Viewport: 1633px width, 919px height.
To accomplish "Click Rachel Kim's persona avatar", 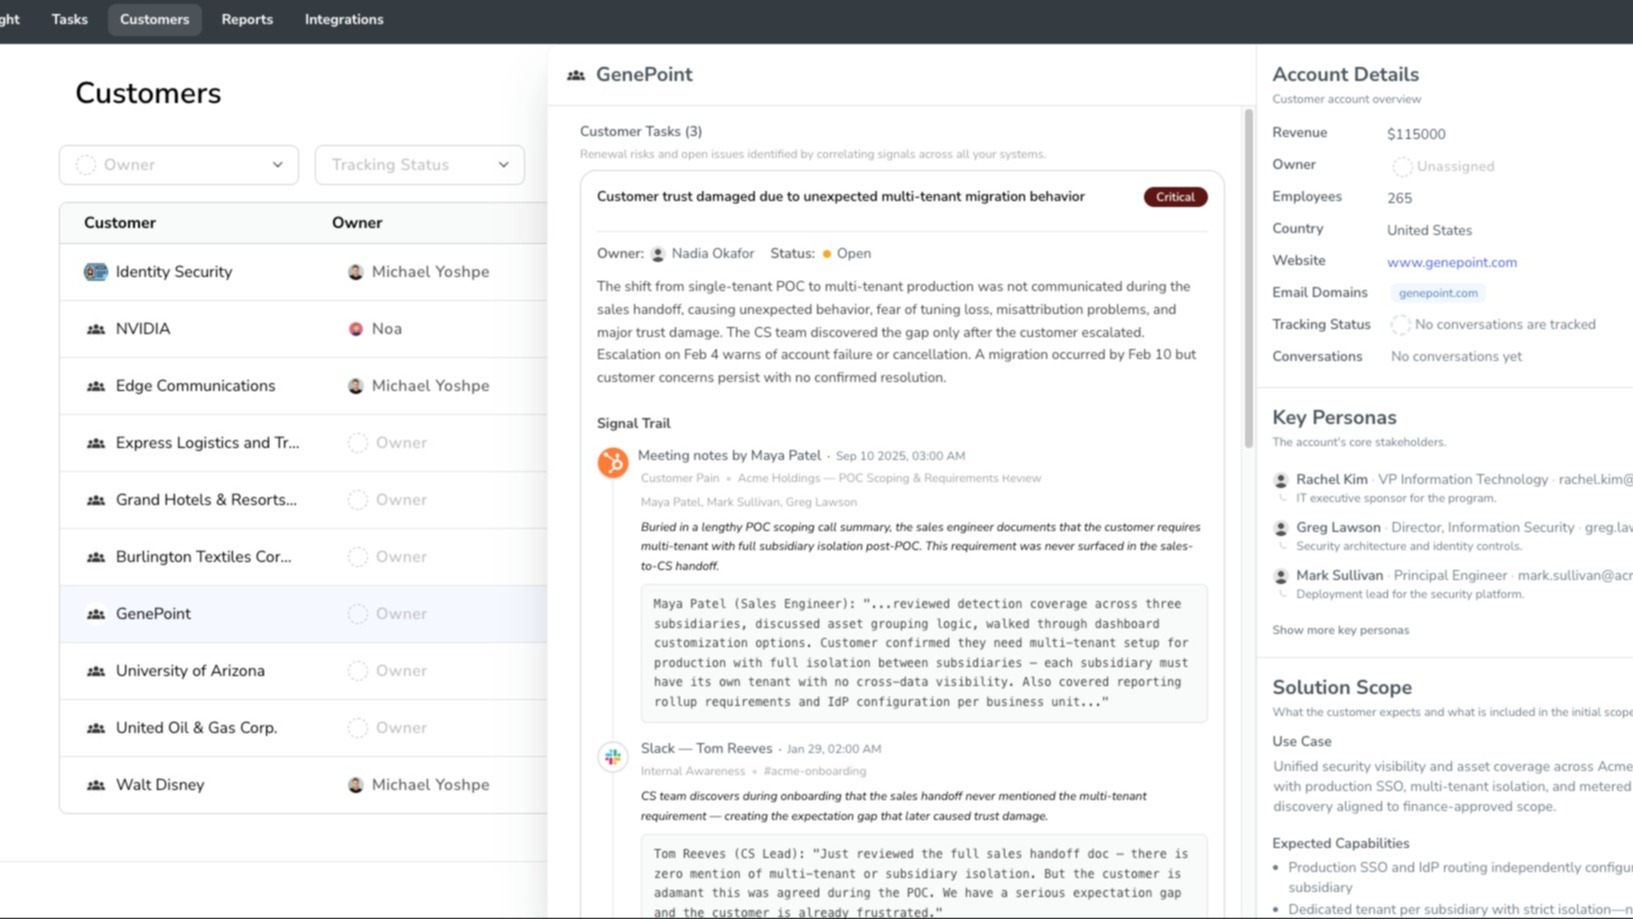I will tap(1280, 481).
